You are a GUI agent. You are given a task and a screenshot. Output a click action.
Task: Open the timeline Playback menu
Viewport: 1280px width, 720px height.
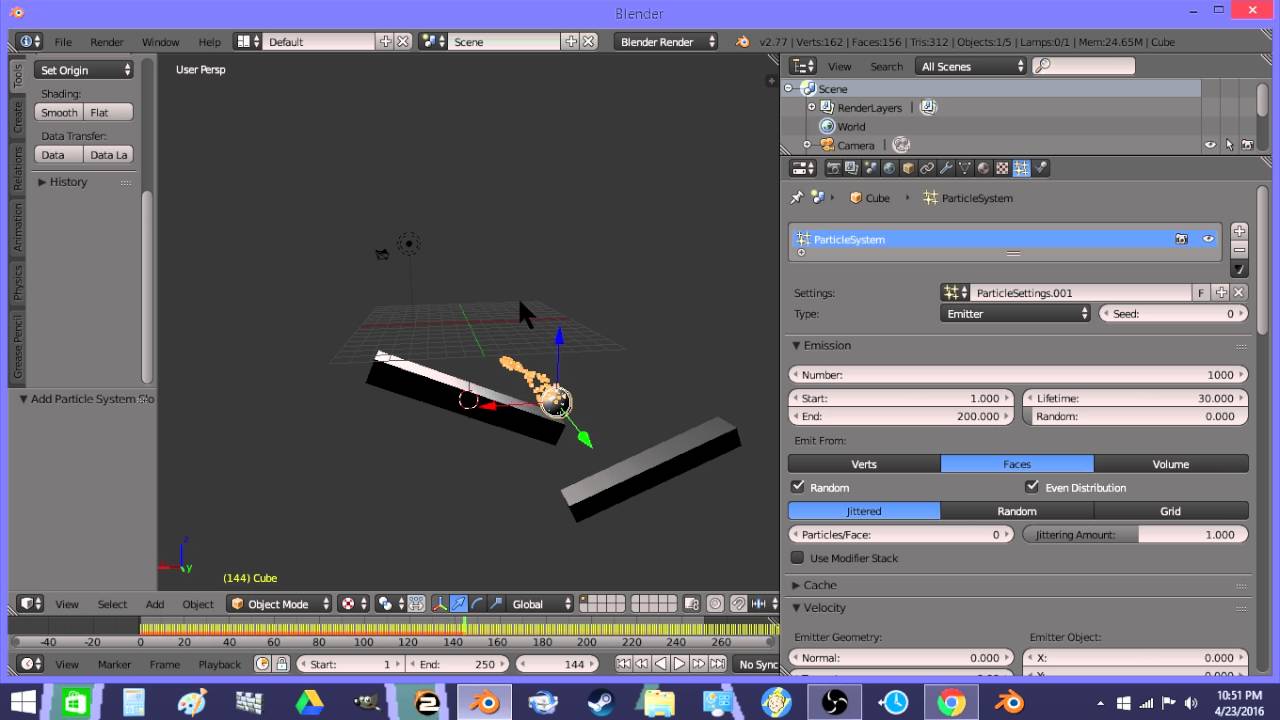pyautogui.click(x=219, y=664)
